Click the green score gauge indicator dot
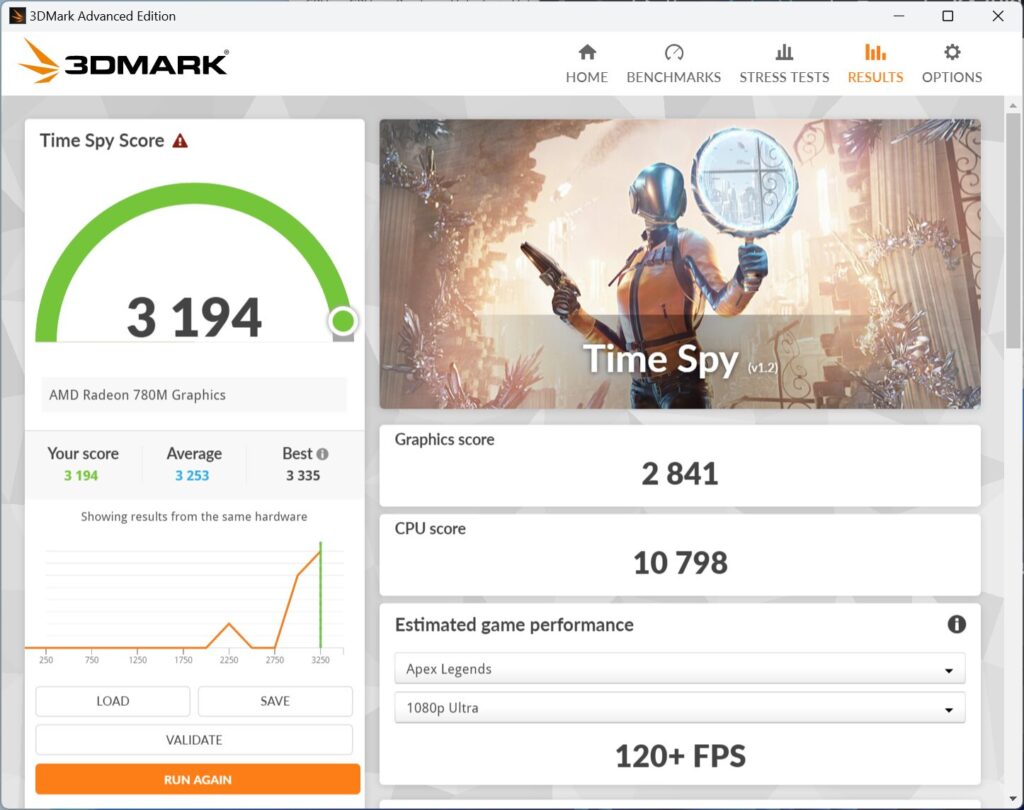Screen dimensions: 1024x810 (x=343, y=321)
